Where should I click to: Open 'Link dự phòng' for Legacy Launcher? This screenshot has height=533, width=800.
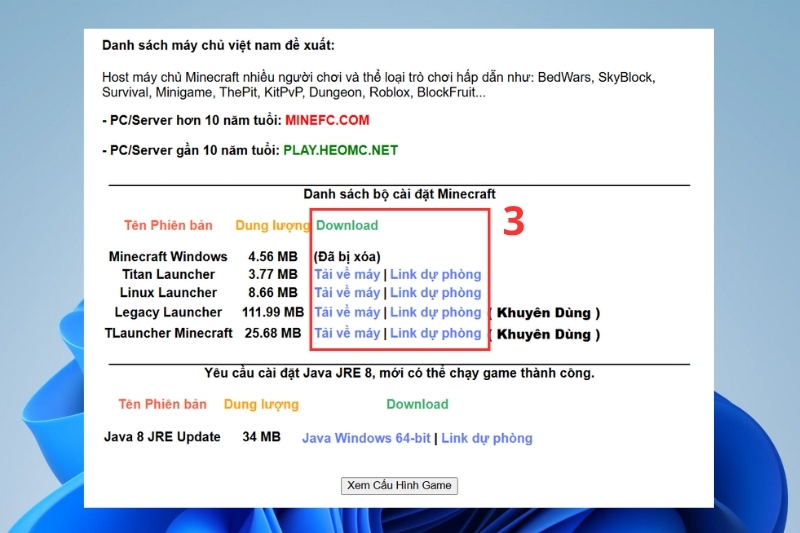tap(436, 312)
